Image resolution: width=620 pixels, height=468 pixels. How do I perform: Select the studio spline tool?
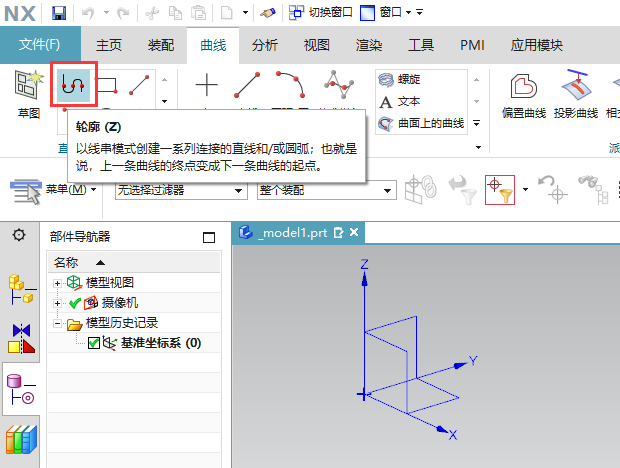click(338, 84)
